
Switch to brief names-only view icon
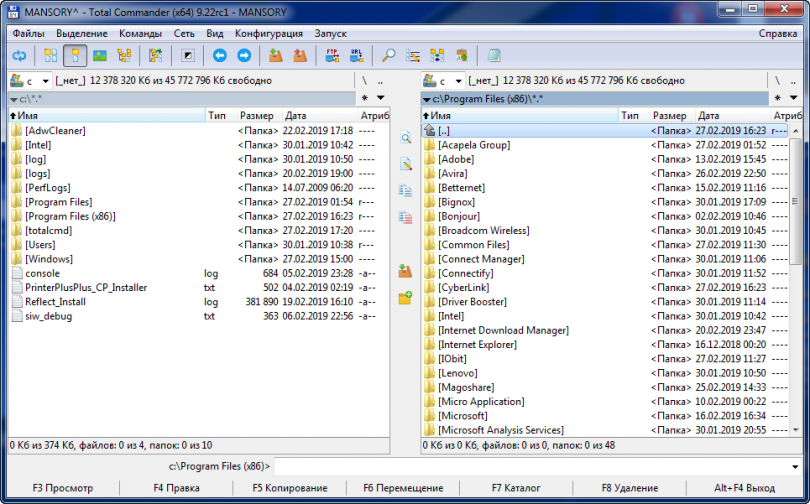pos(51,56)
